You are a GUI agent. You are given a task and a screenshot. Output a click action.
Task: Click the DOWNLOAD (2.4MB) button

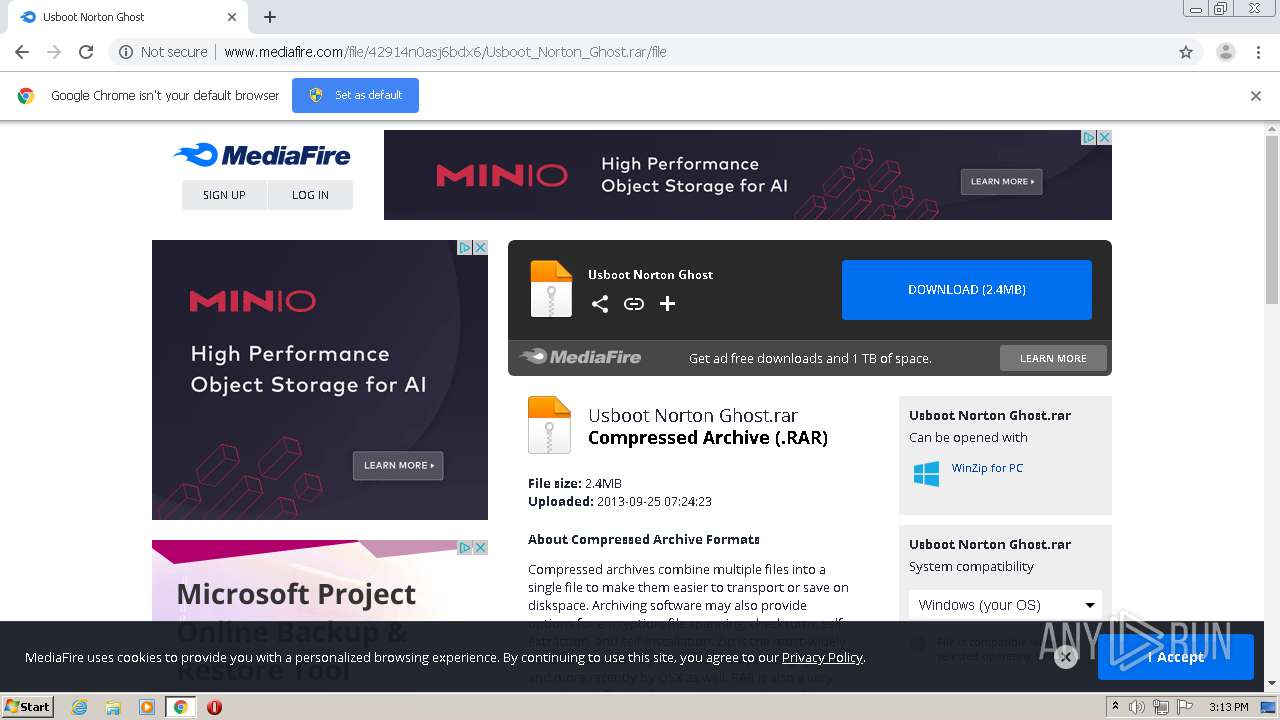click(967, 290)
